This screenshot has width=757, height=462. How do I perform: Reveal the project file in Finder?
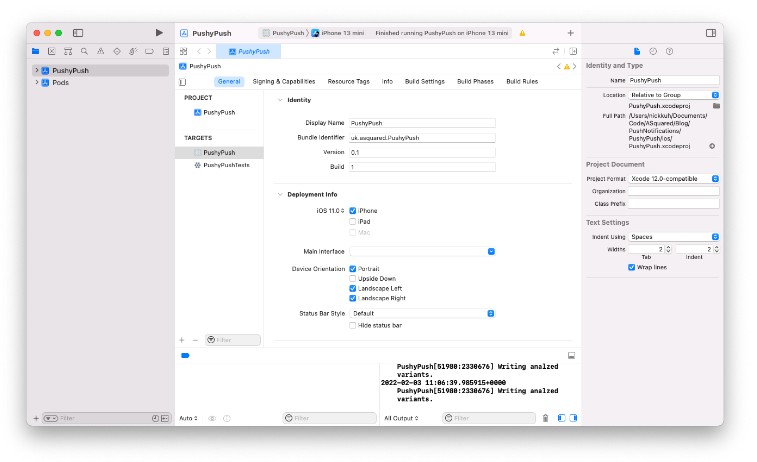(x=712, y=146)
